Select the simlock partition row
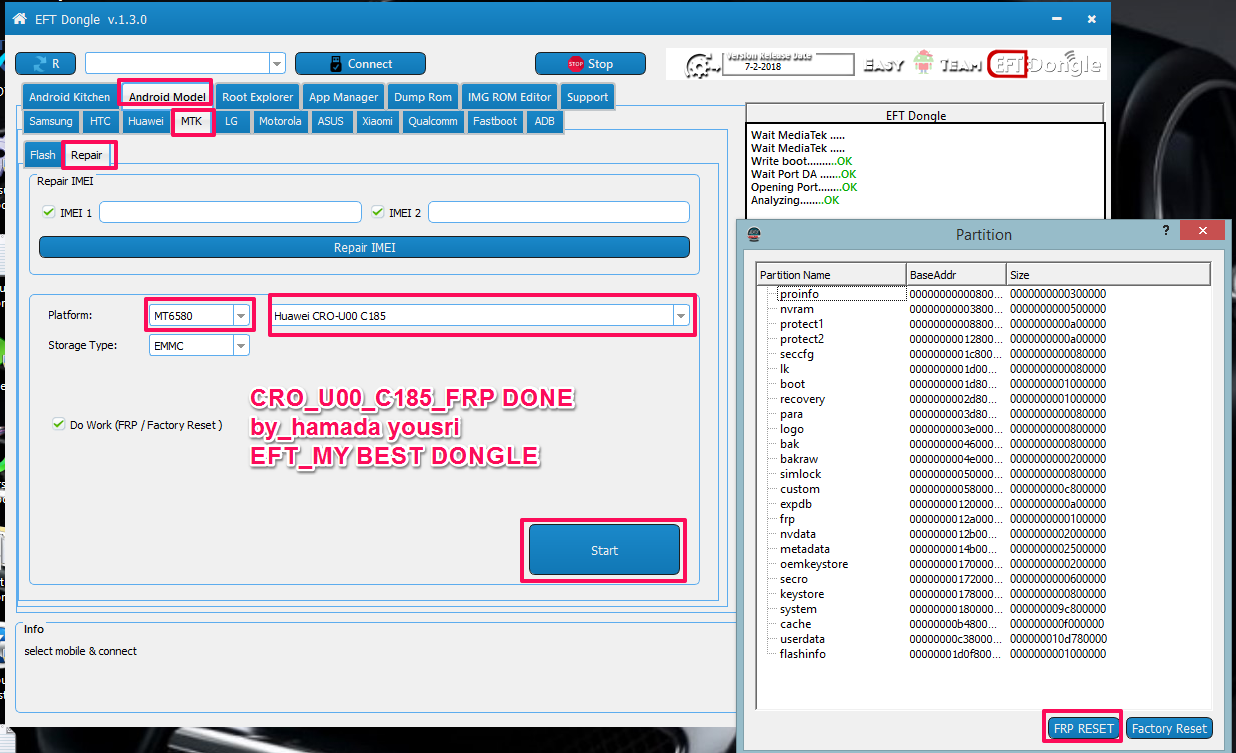 (x=983, y=474)
